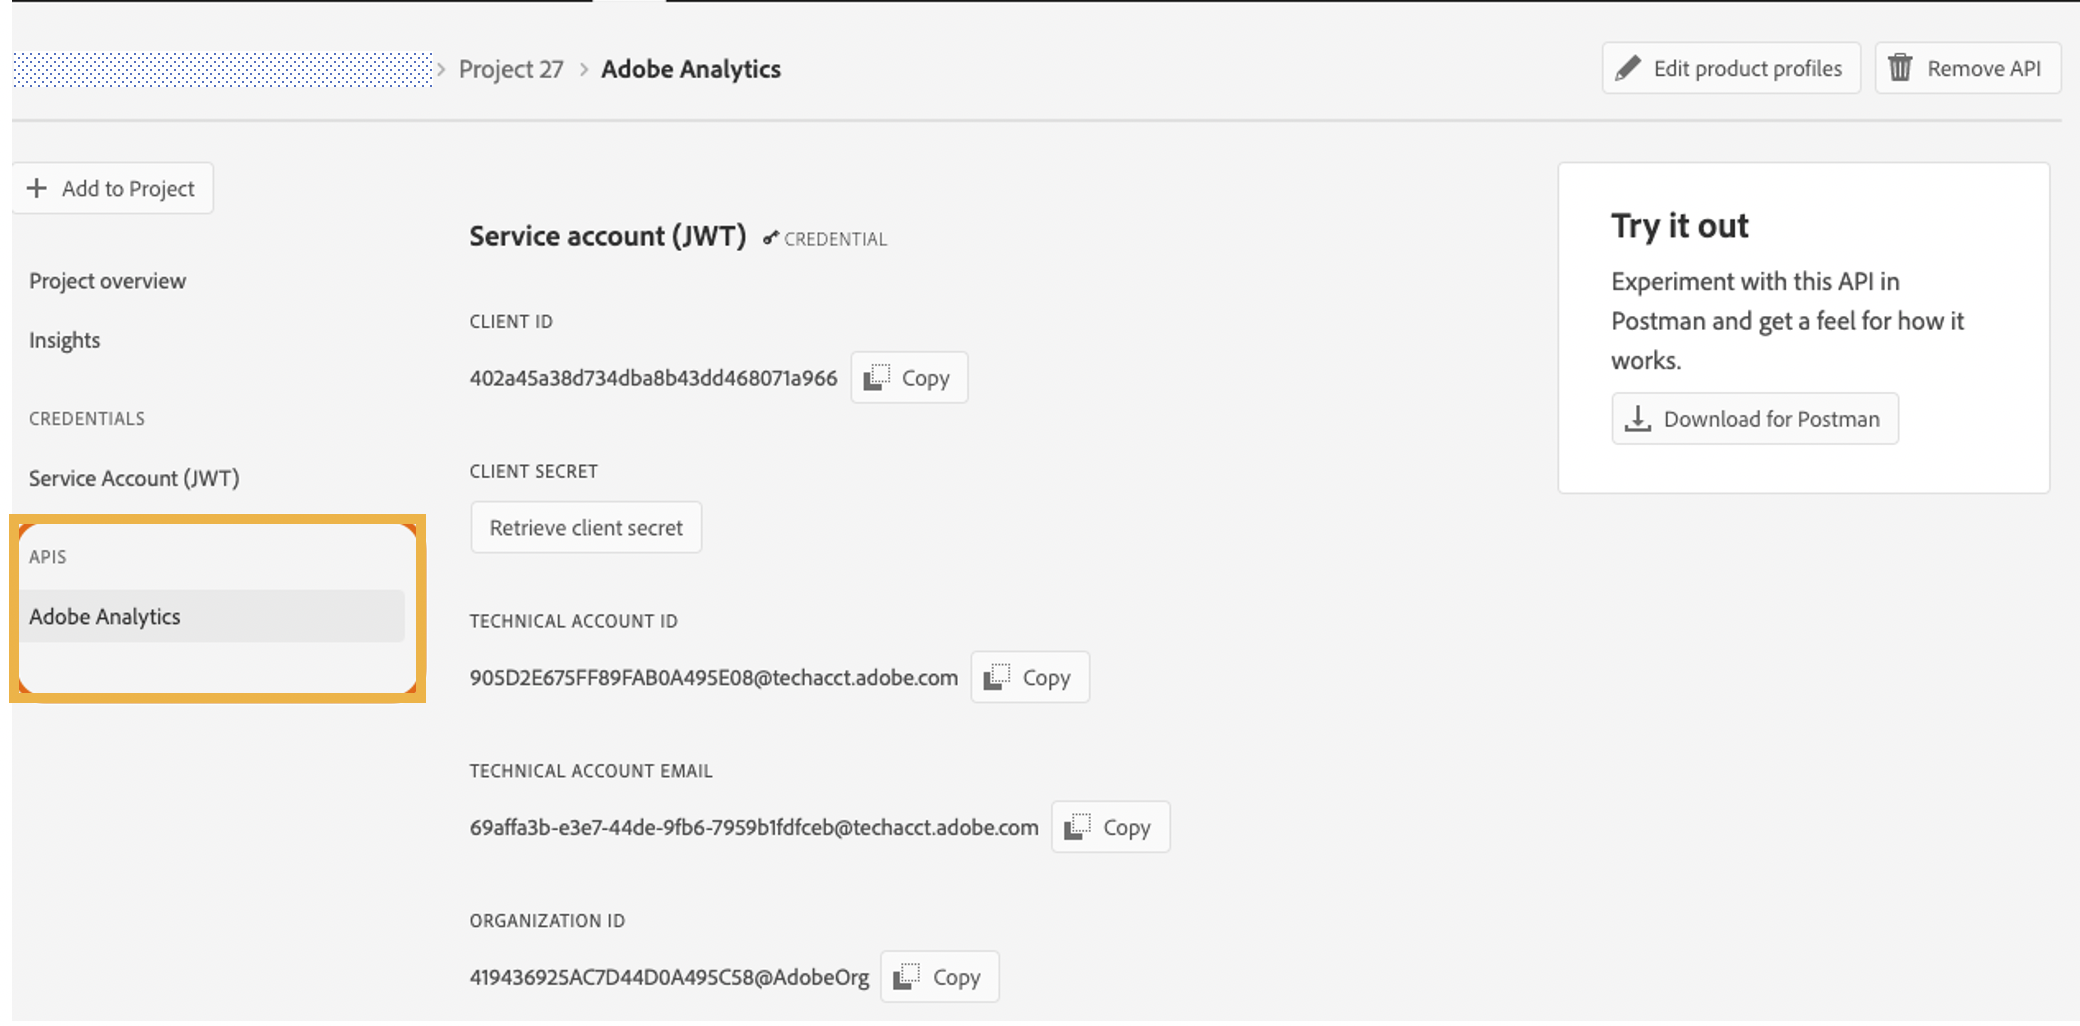Viewport: 2080px width, 1026px height.
Task: Open Insights in the sidebar
Action: coord(64,340)
